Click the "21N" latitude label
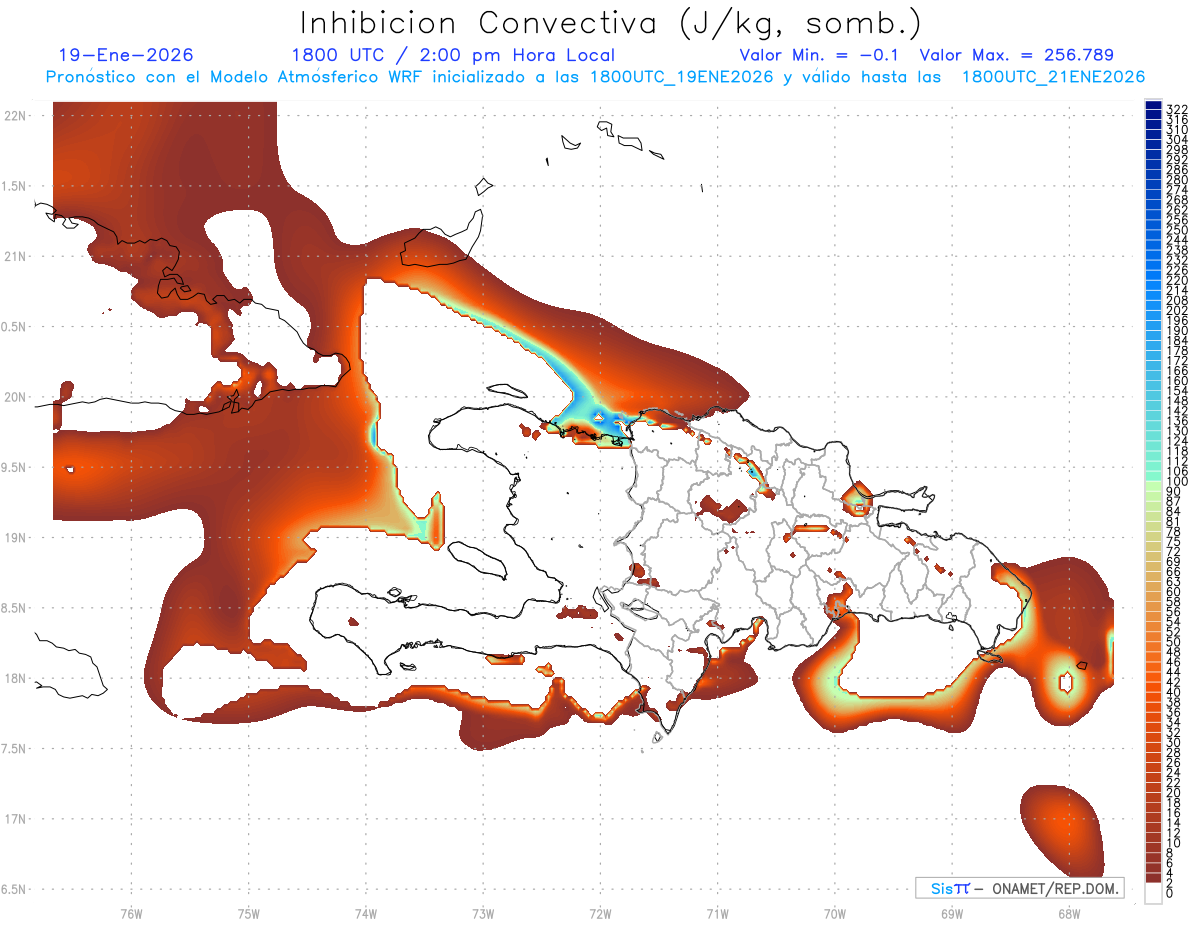 pos(15,257)
